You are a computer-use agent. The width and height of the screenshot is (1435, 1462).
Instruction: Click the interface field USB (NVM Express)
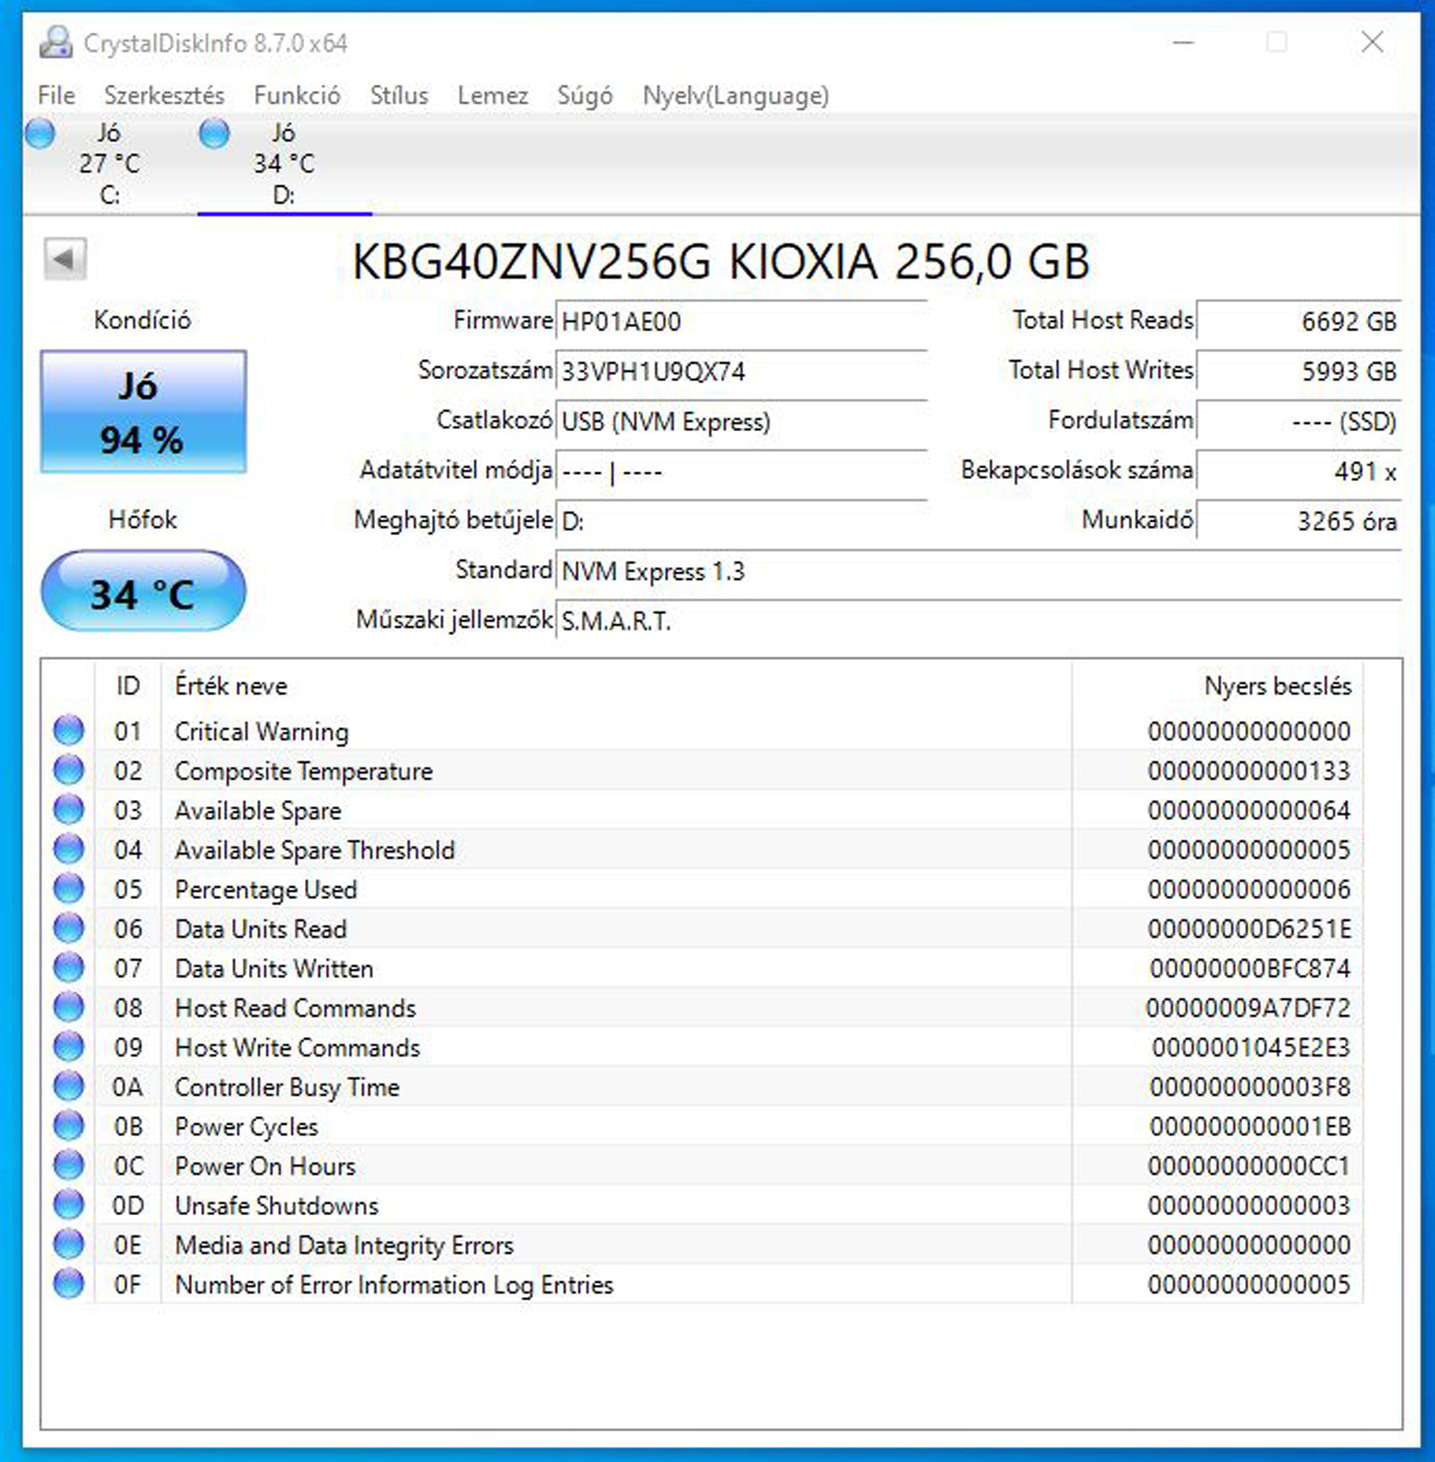coord(741,421)
